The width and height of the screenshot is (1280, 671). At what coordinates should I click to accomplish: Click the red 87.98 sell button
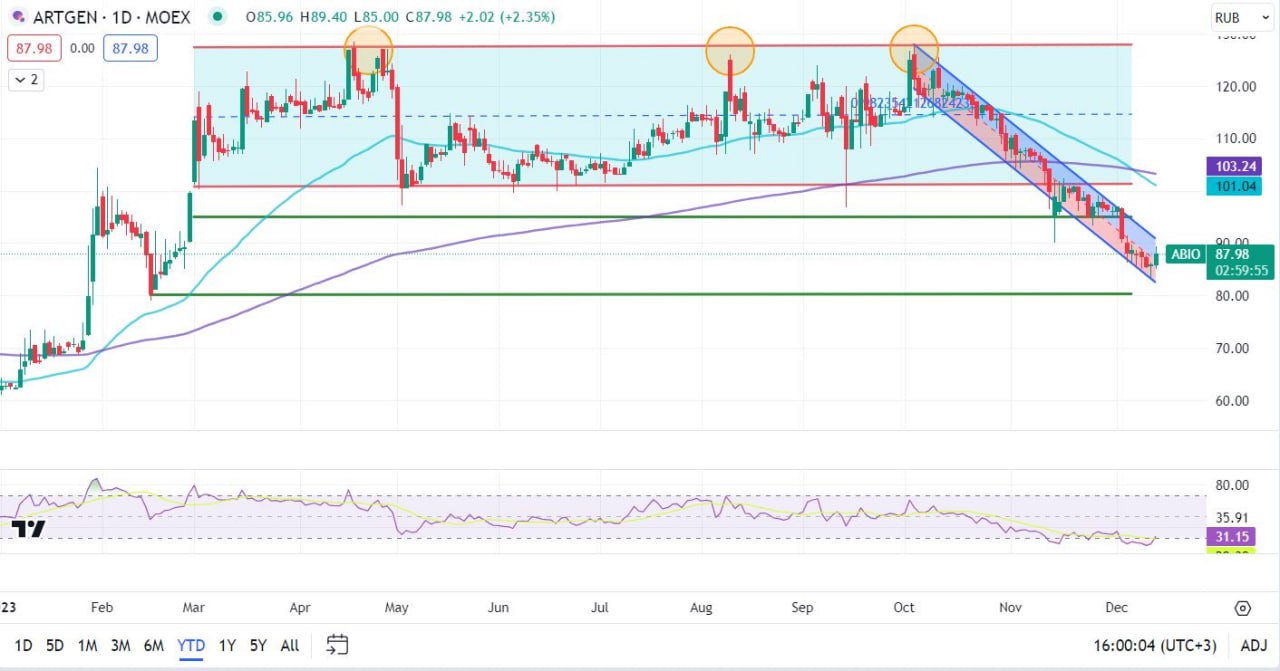click(34, 47)
